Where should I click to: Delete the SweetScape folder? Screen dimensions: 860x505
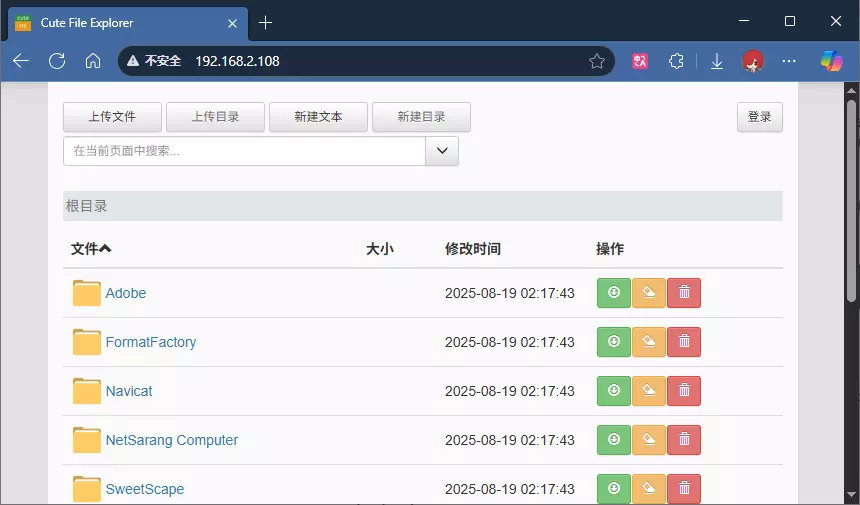point(684,489)
